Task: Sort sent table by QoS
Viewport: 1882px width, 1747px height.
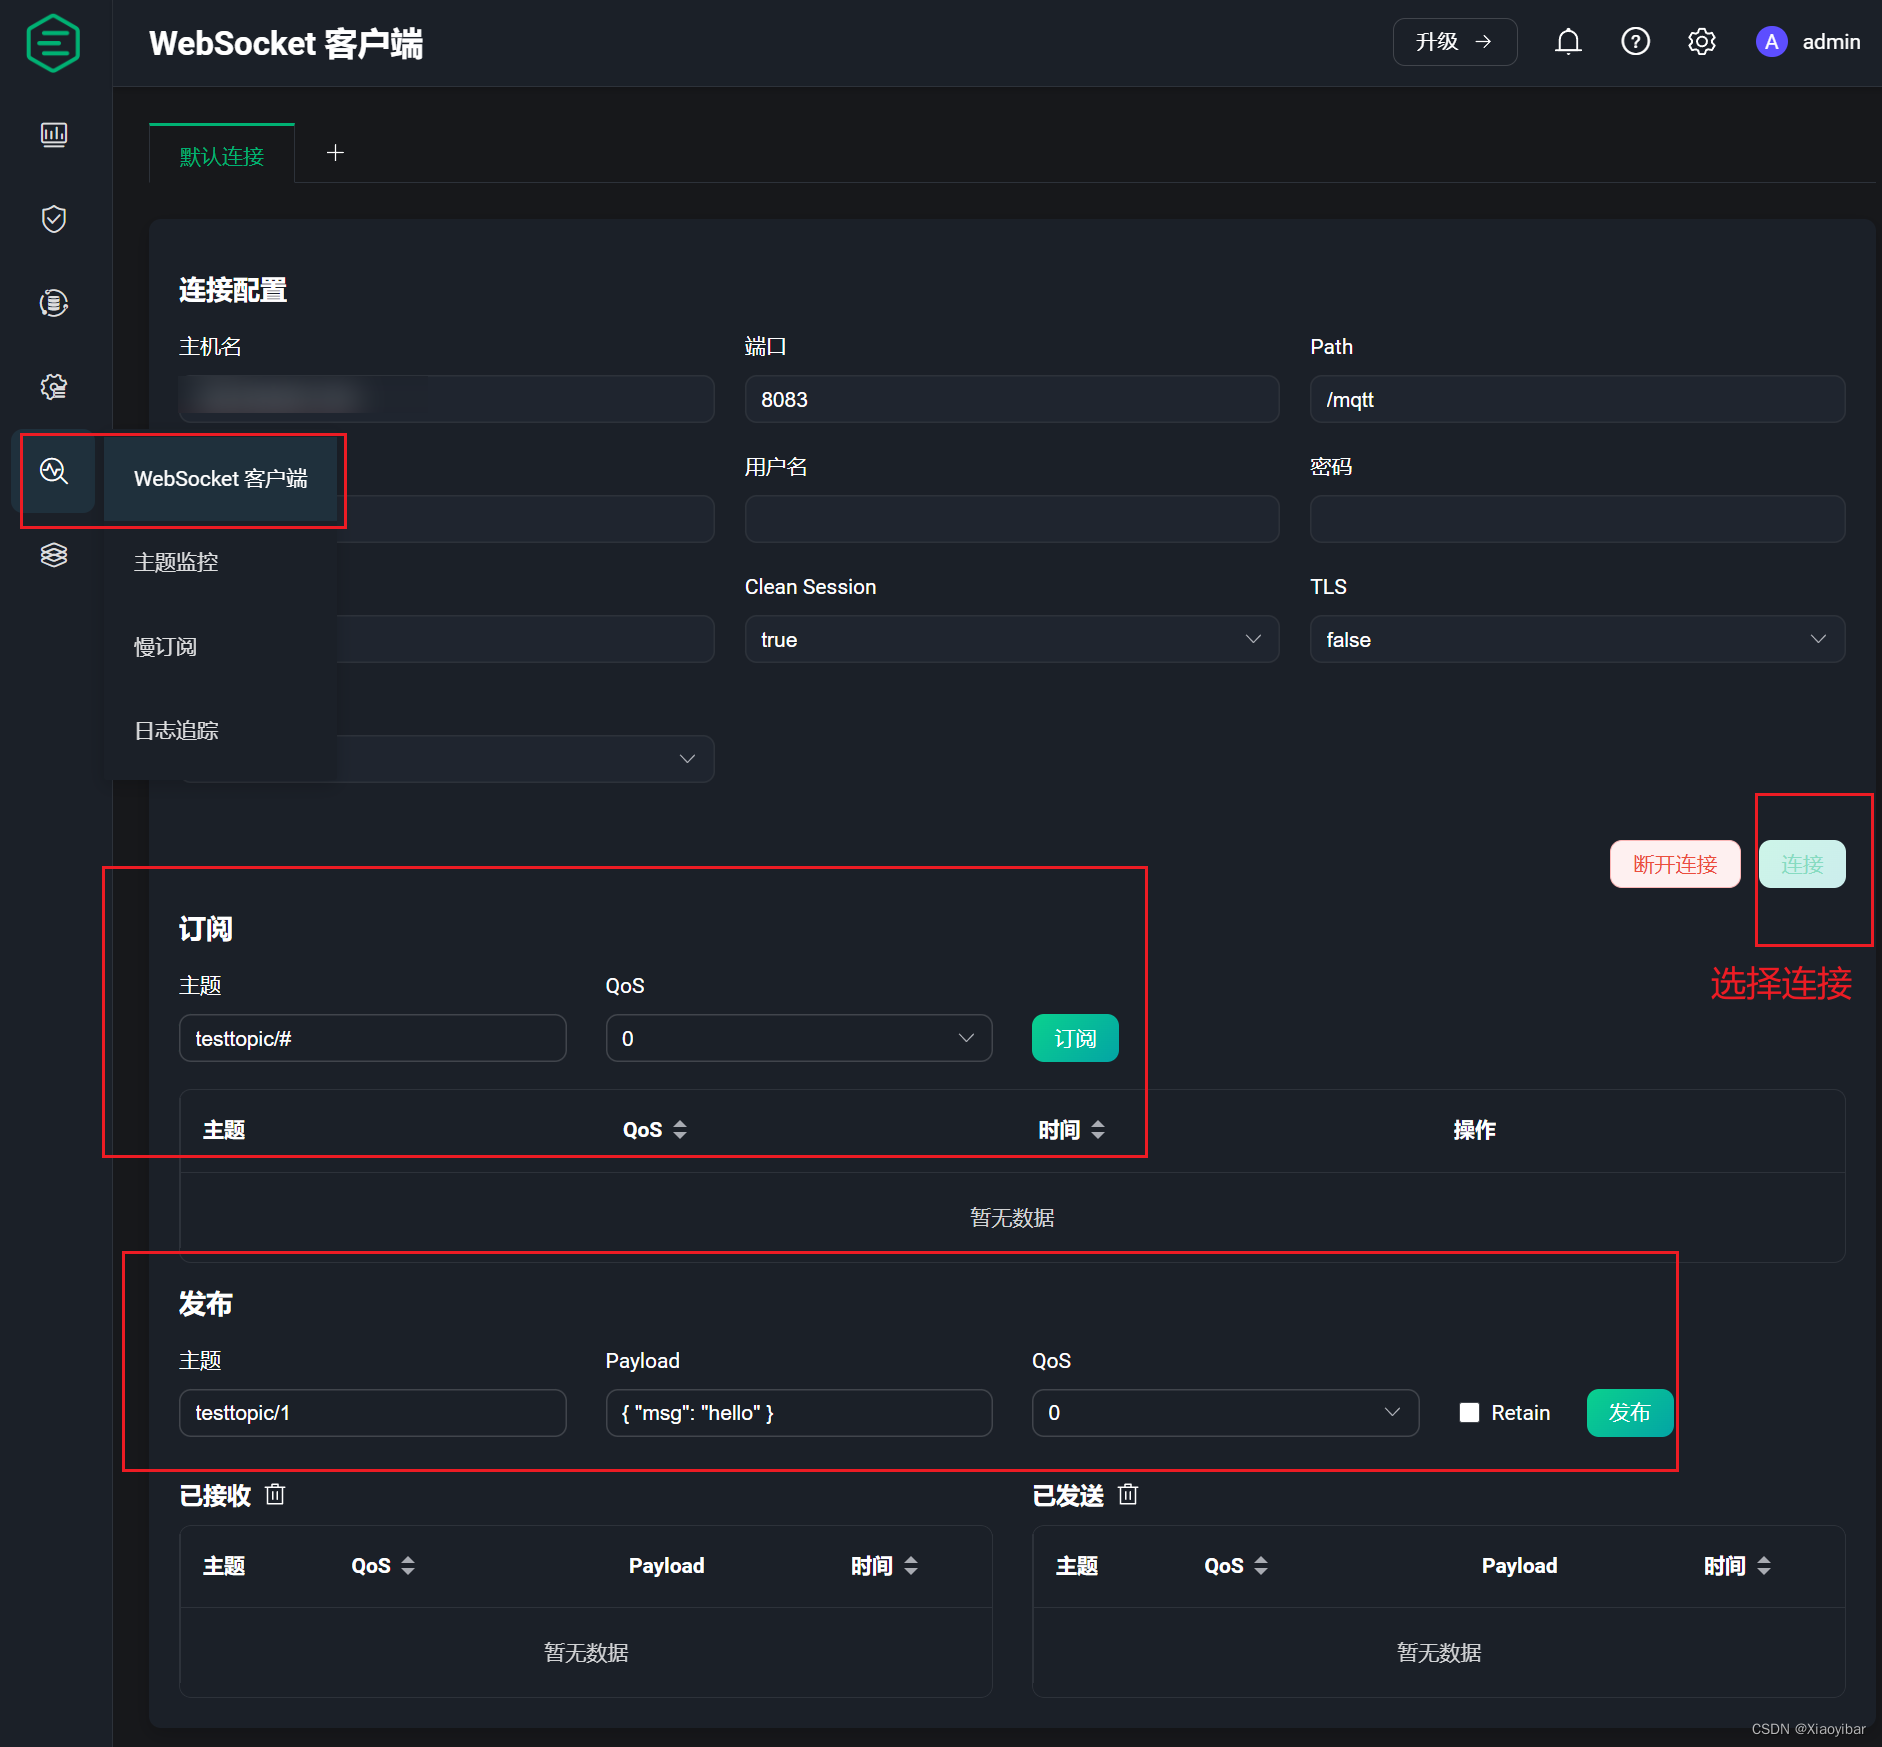Action: coord(1261,1565)
